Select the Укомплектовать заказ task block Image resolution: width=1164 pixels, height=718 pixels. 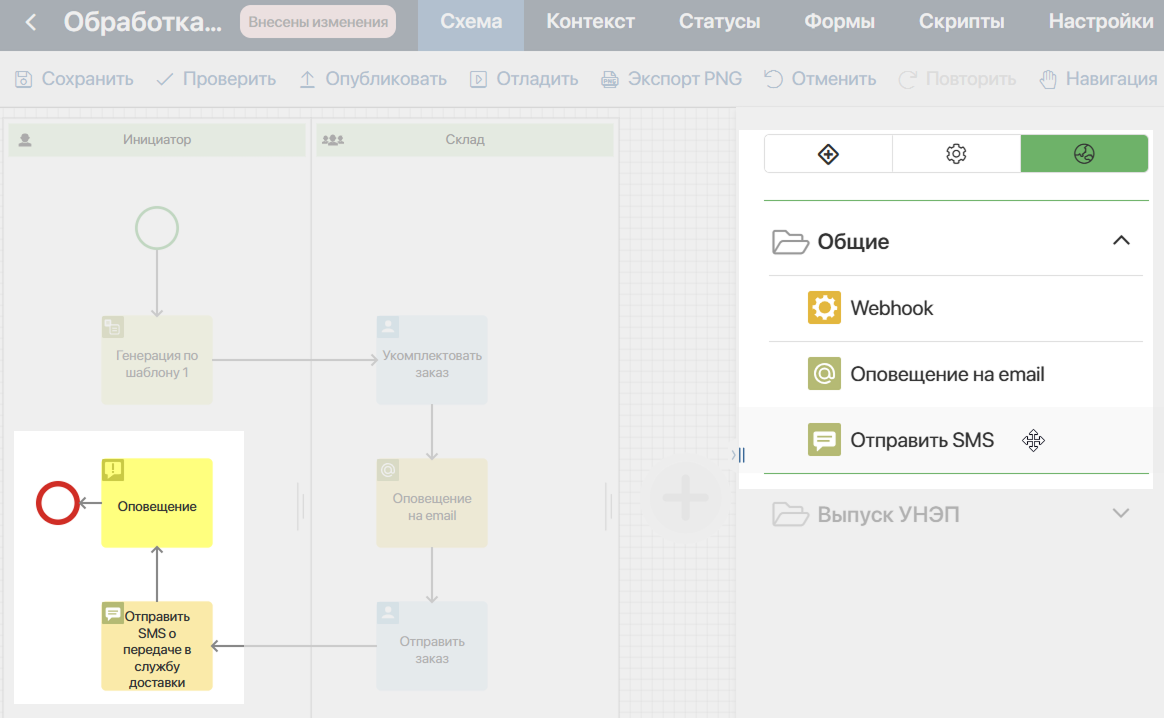click(x=432, y=360)
